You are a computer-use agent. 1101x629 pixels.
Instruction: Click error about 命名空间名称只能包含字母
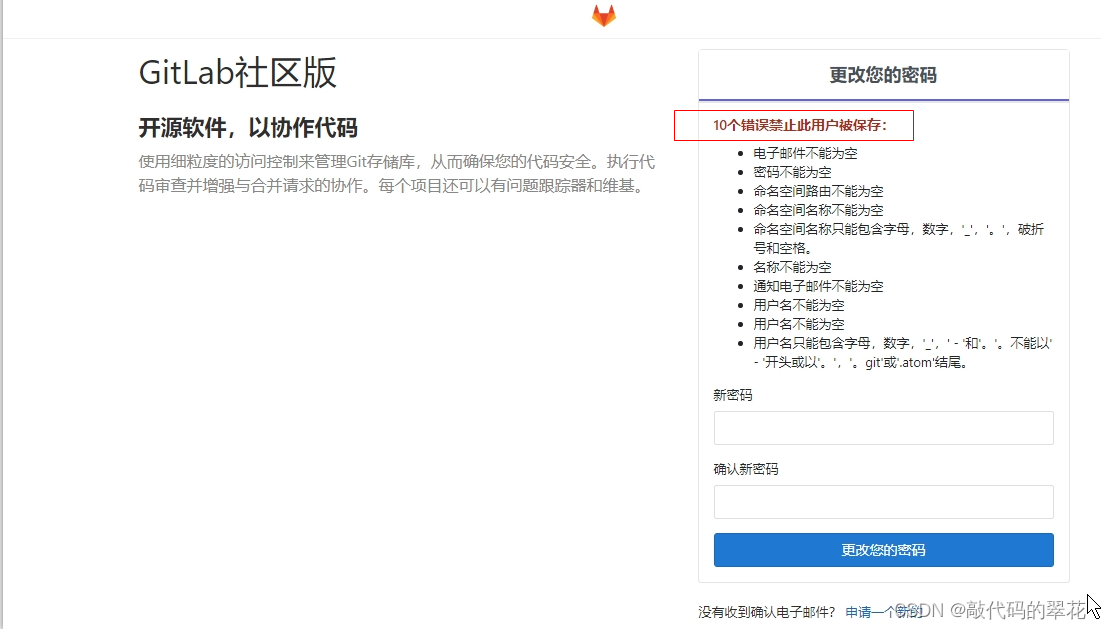898,238
